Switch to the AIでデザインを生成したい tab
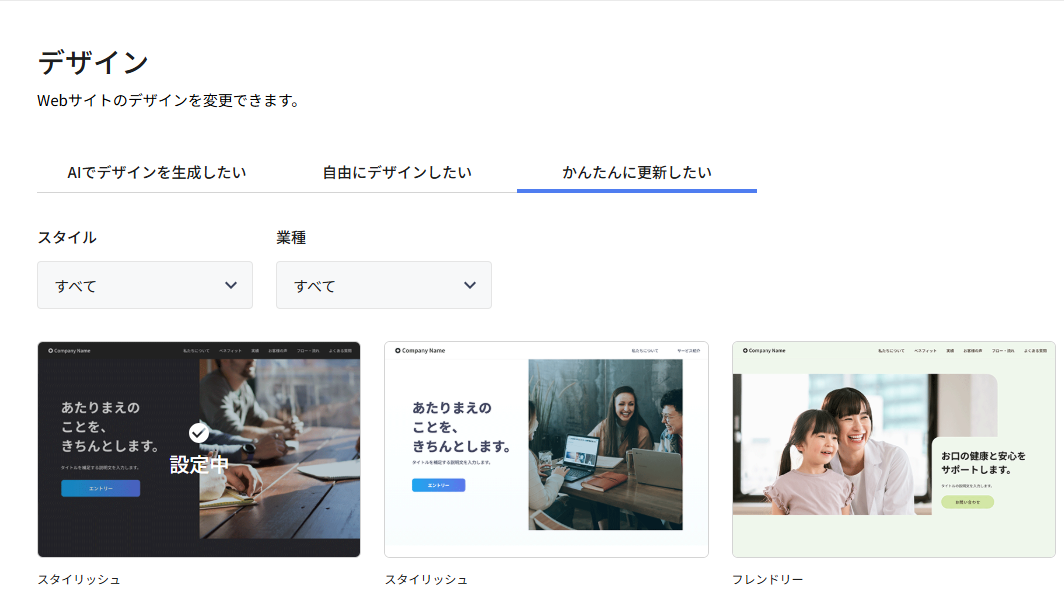The image size is (1064, 616). click(x=156, y=172)
